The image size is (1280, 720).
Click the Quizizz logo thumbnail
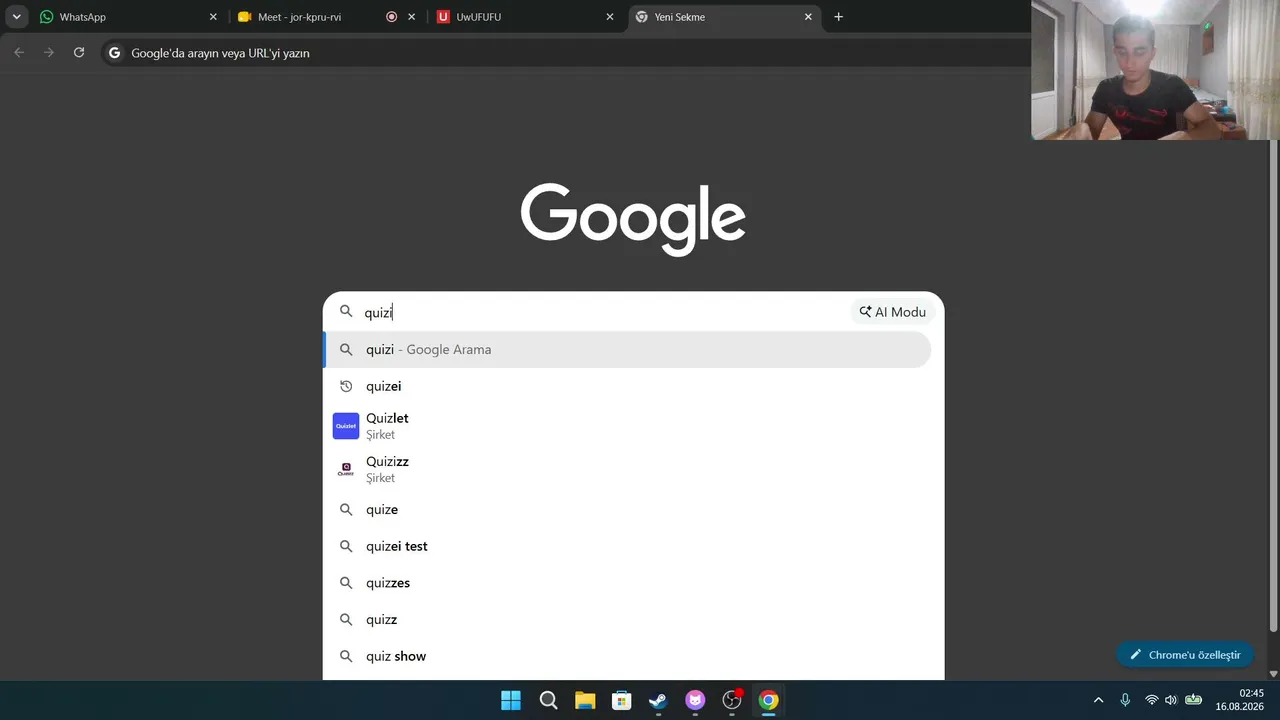tap(346, 469)
